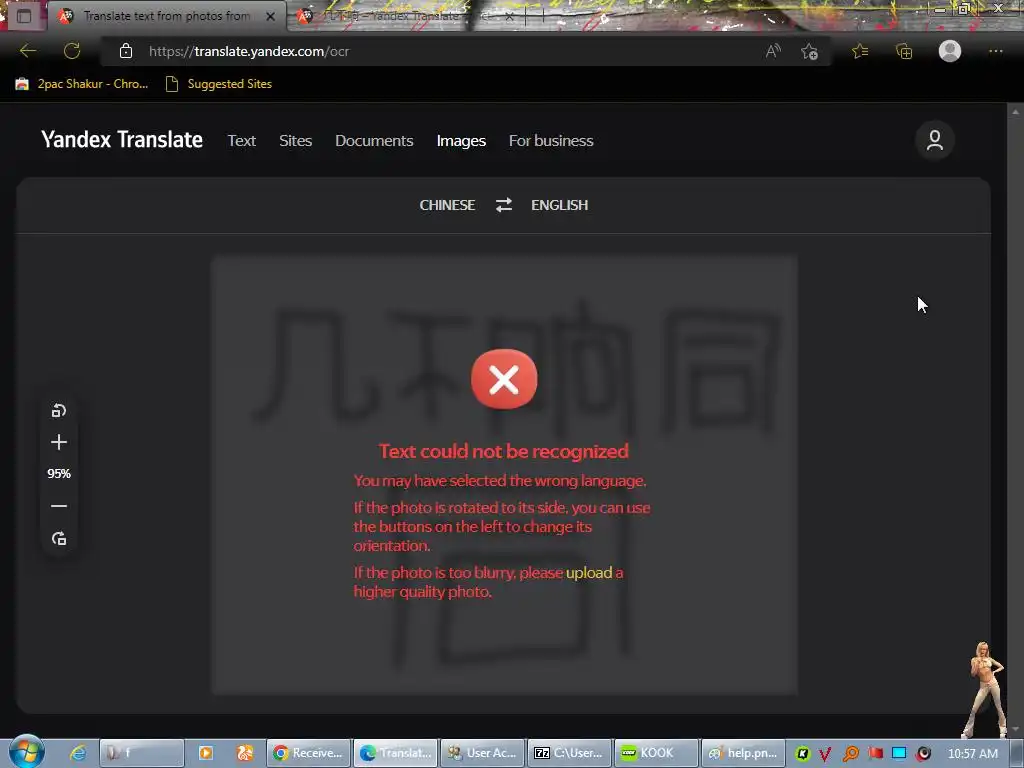Viewport: 1024px width, 768px height.
Task: Open the Suggested Sites bookmark
Action: point(219,84)
